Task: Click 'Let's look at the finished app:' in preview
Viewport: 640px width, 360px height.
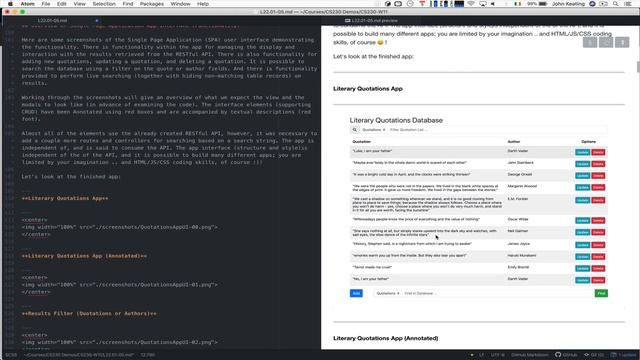Action: coord(373,56)
